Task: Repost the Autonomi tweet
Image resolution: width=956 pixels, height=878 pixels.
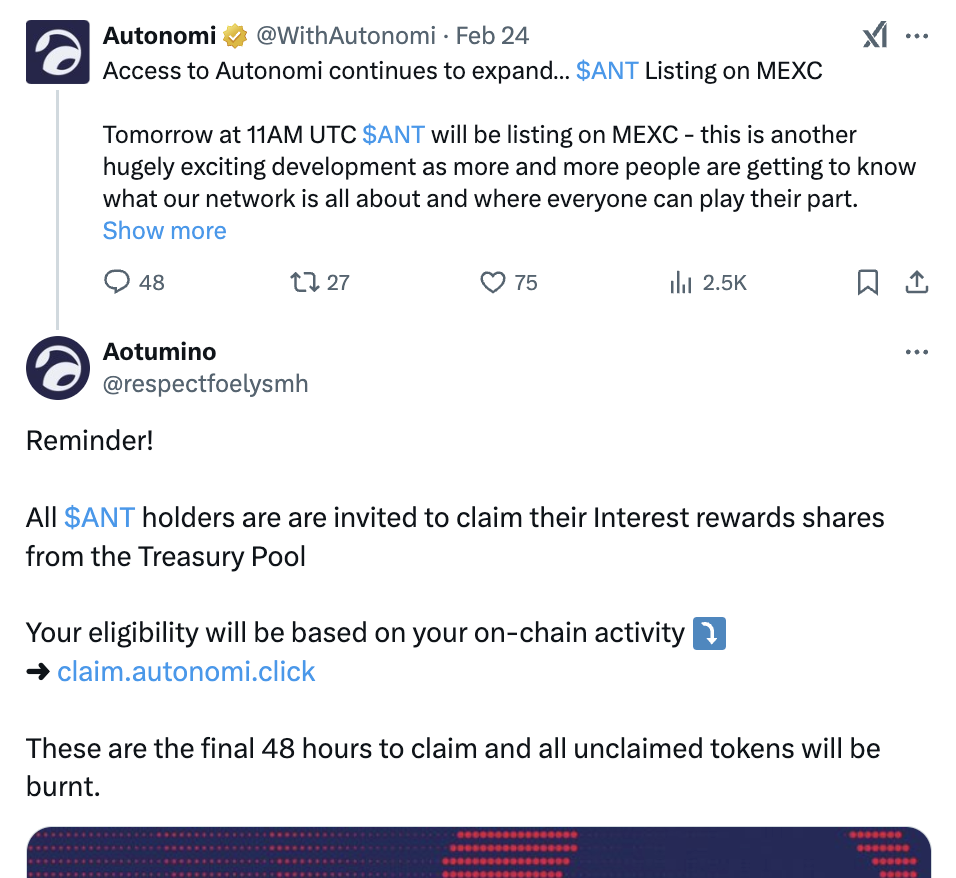Action: 304,283
